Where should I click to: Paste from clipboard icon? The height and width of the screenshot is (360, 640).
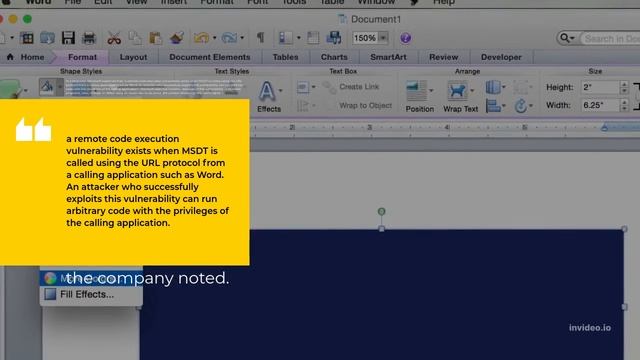[x=156, y=38]
